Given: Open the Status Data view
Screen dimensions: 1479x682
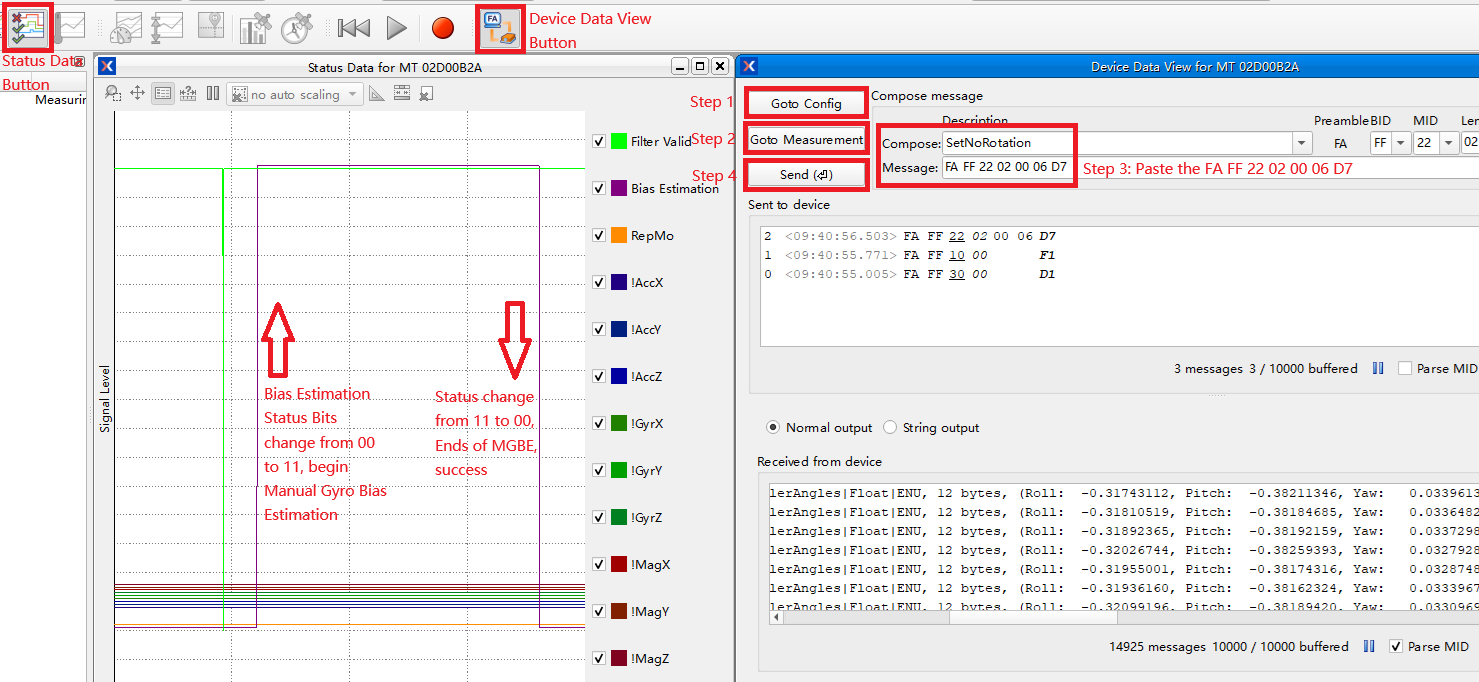Looking at the screenshot, I should pos(26,27).
